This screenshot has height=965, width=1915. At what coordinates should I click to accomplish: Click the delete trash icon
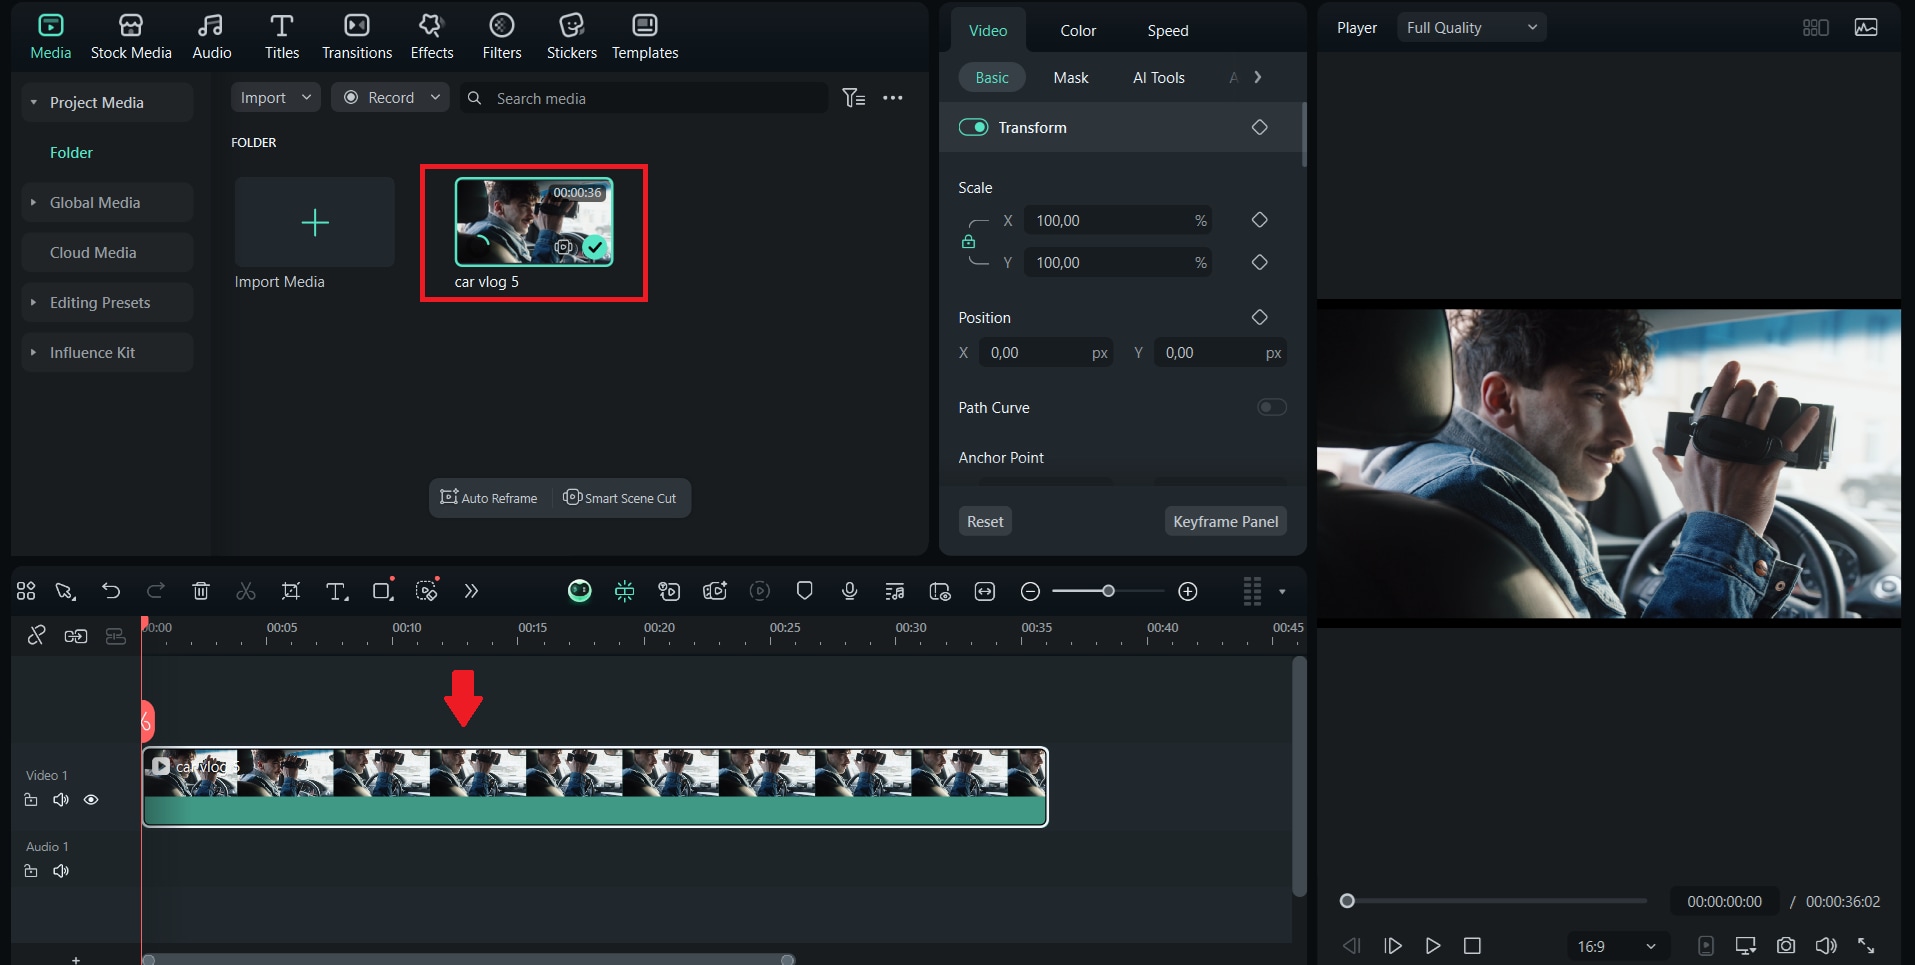[201, 591]
